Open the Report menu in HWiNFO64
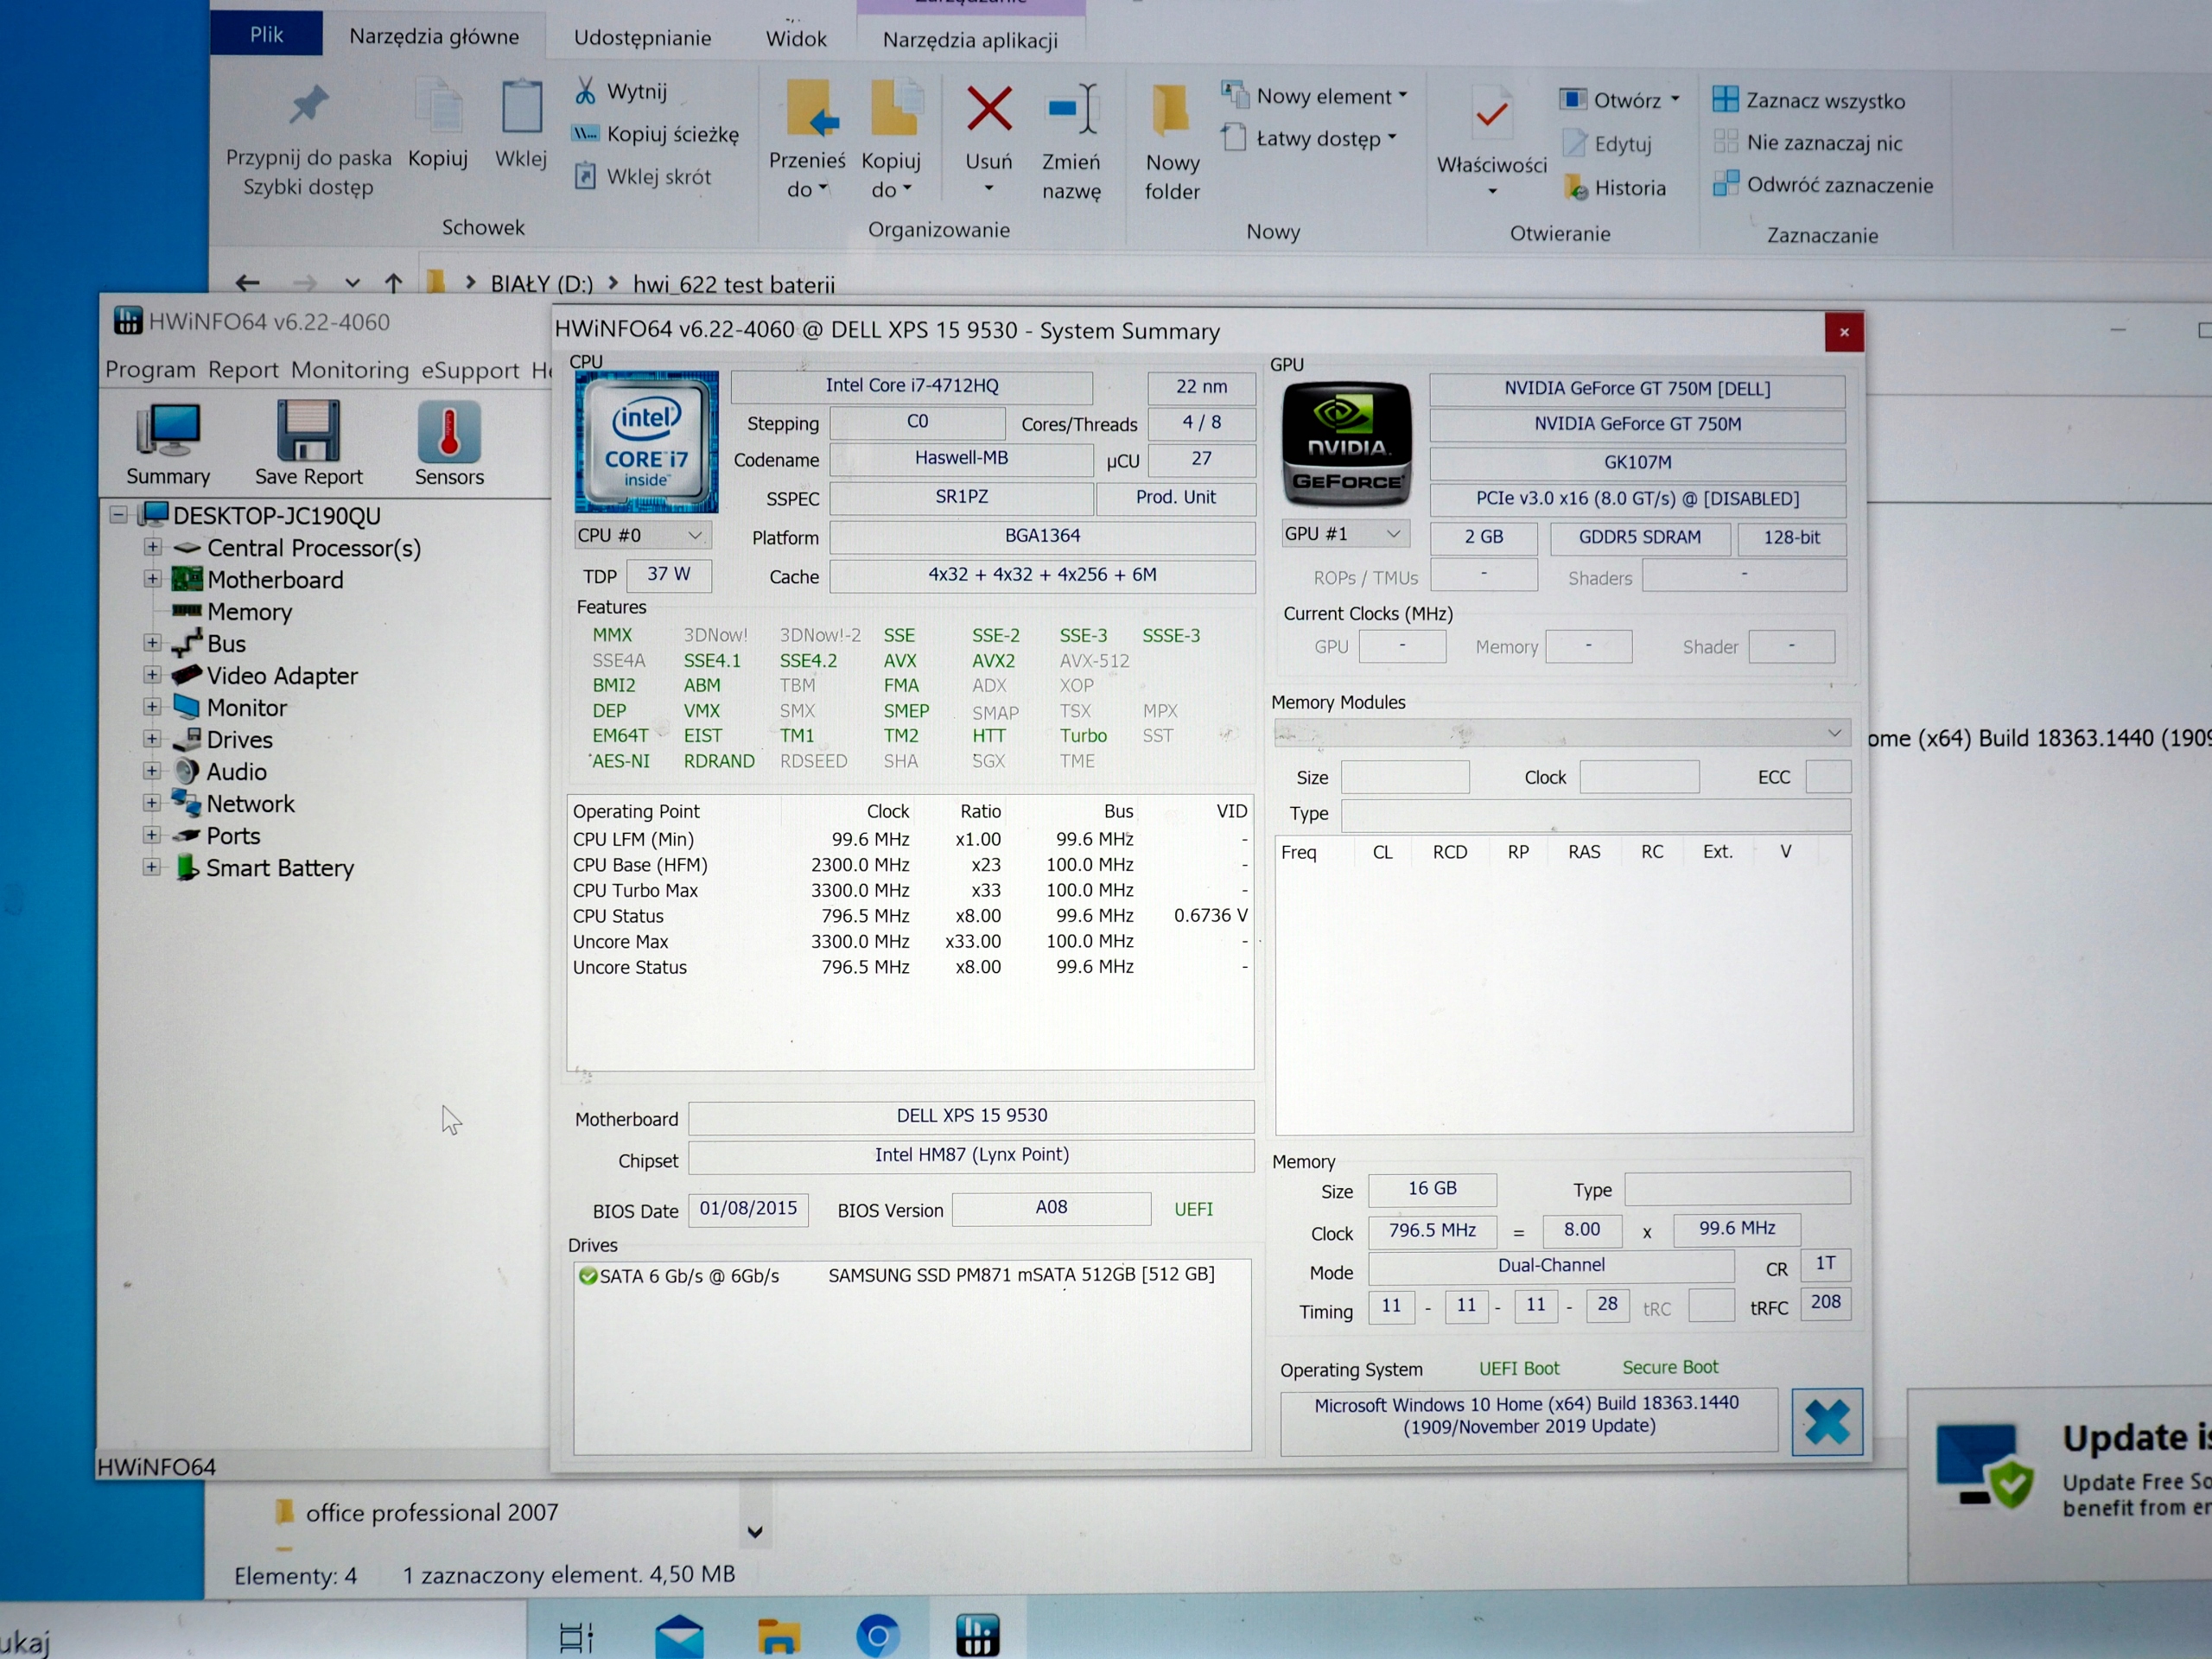This screenshot has width=2212, height=1659. [243, 369]
